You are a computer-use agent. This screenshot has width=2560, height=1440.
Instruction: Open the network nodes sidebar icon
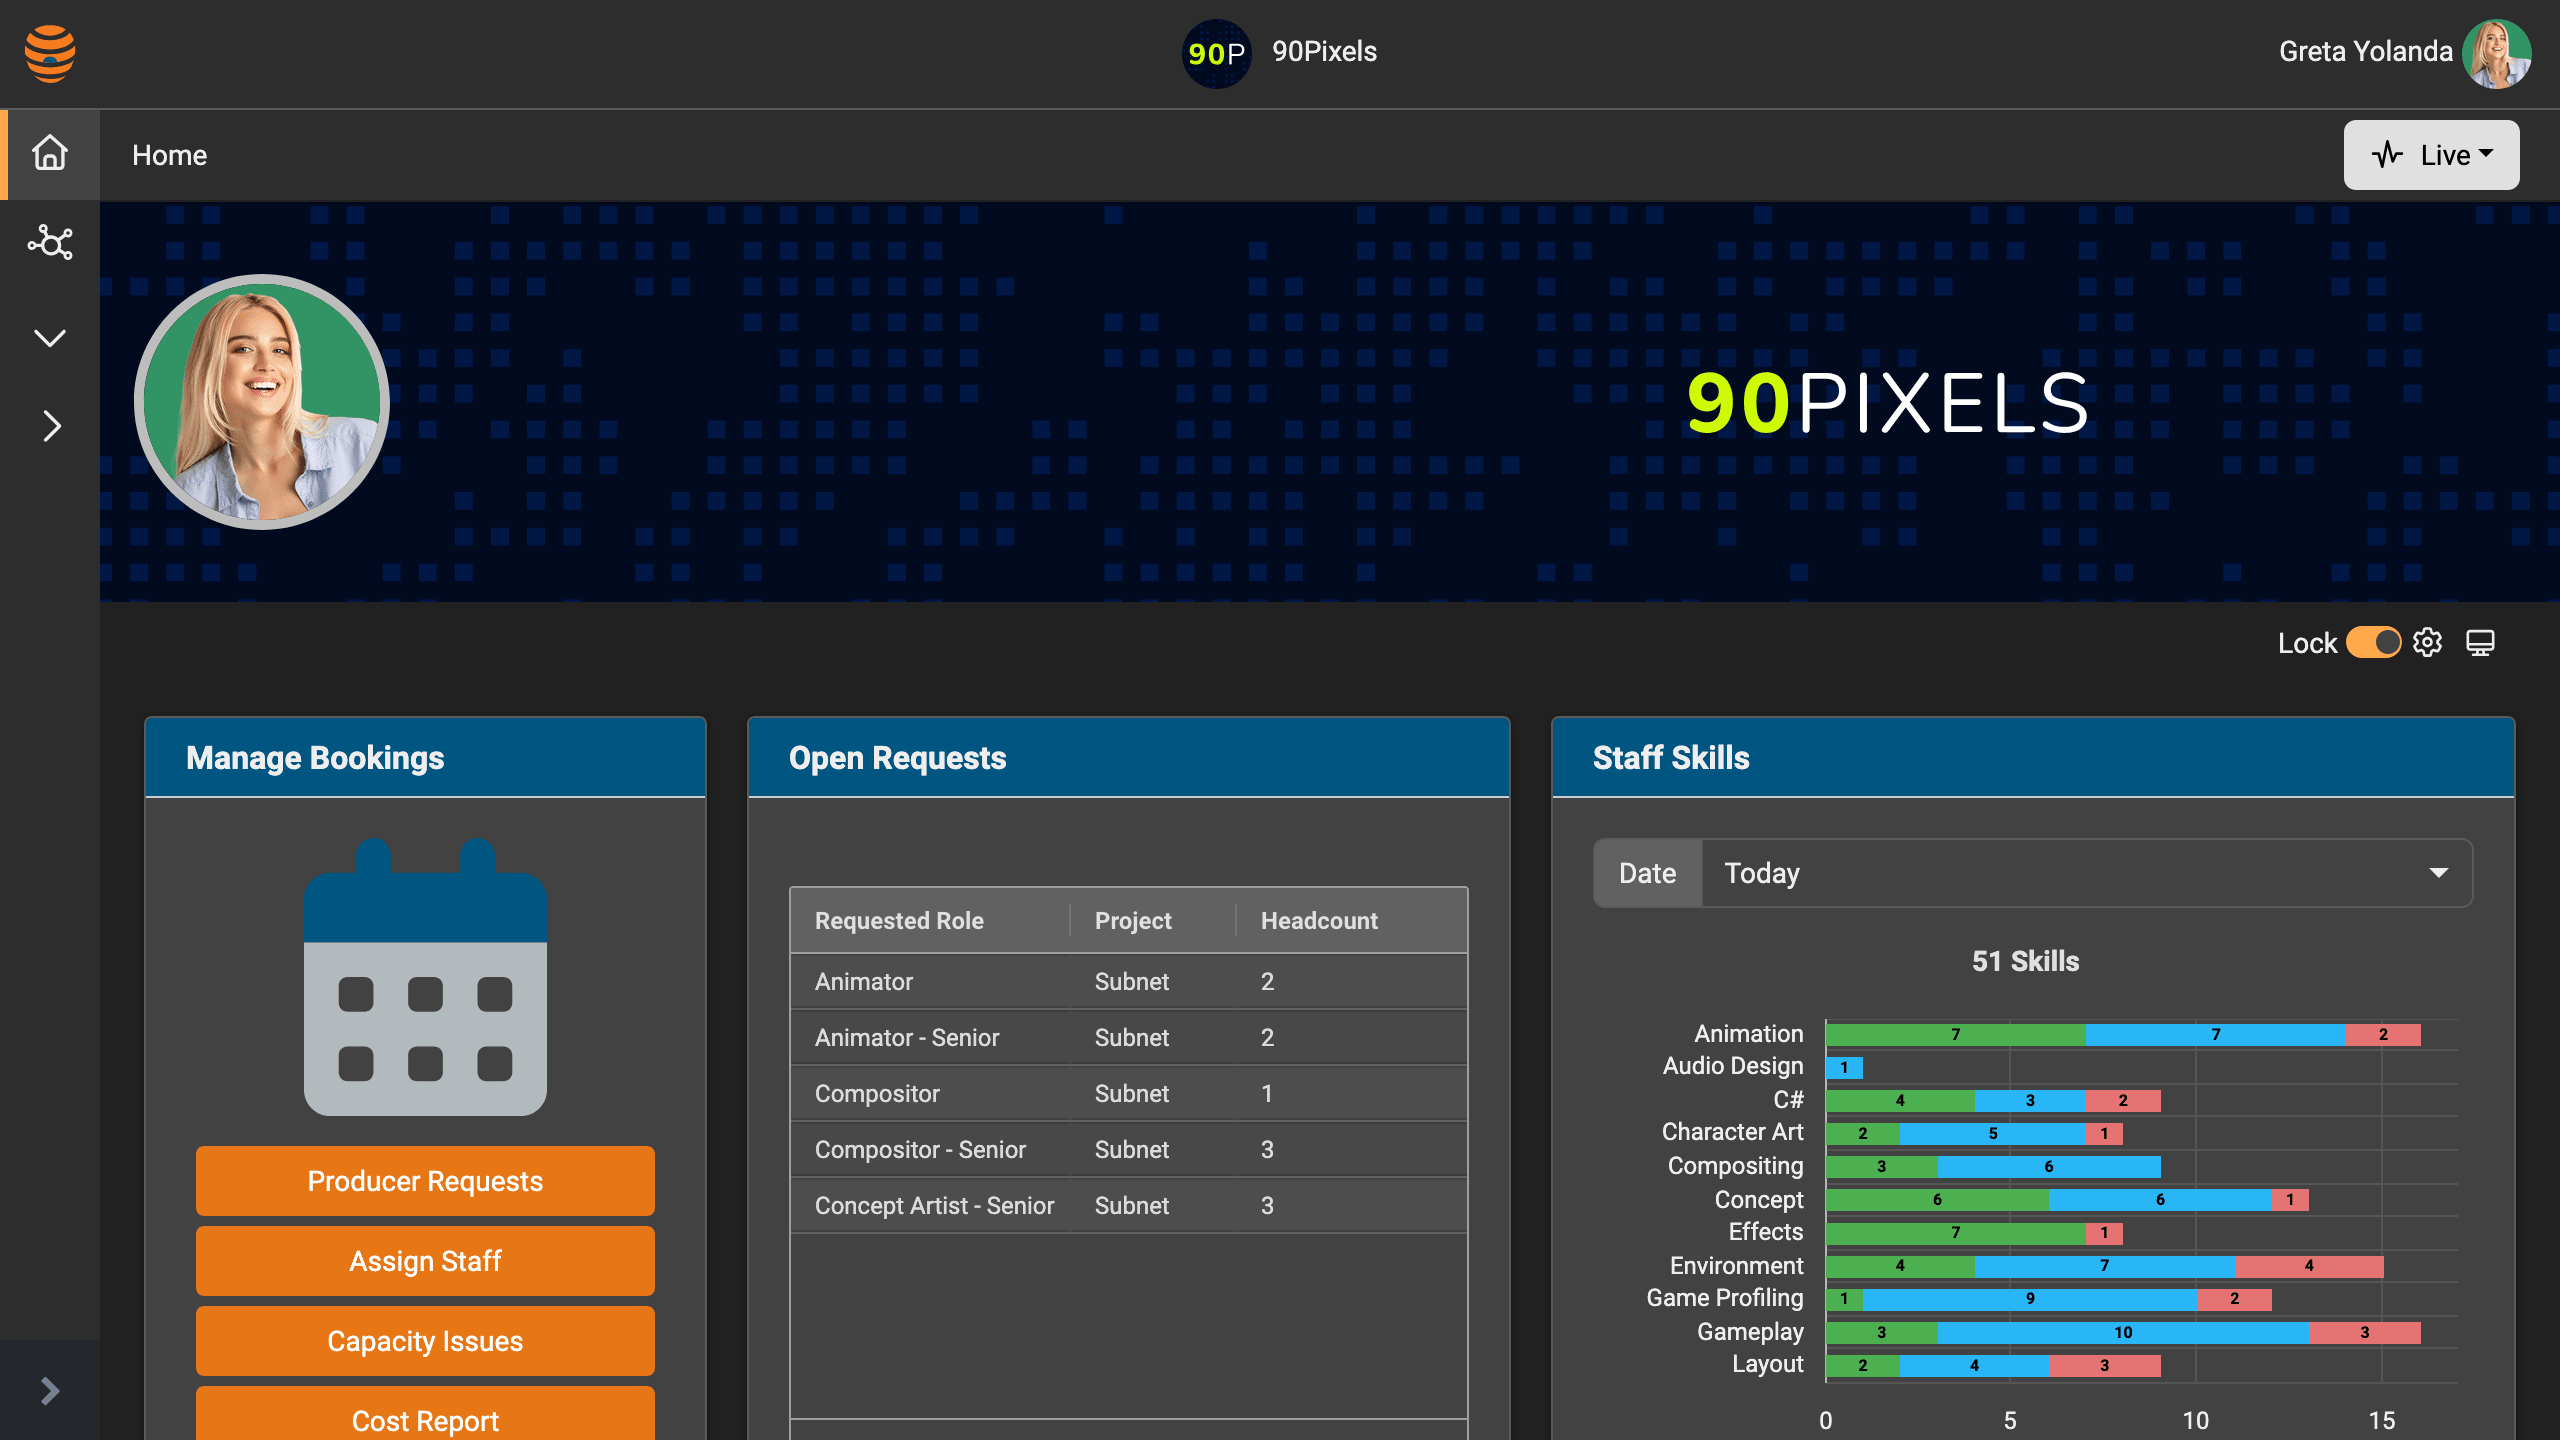click(50, 242)
